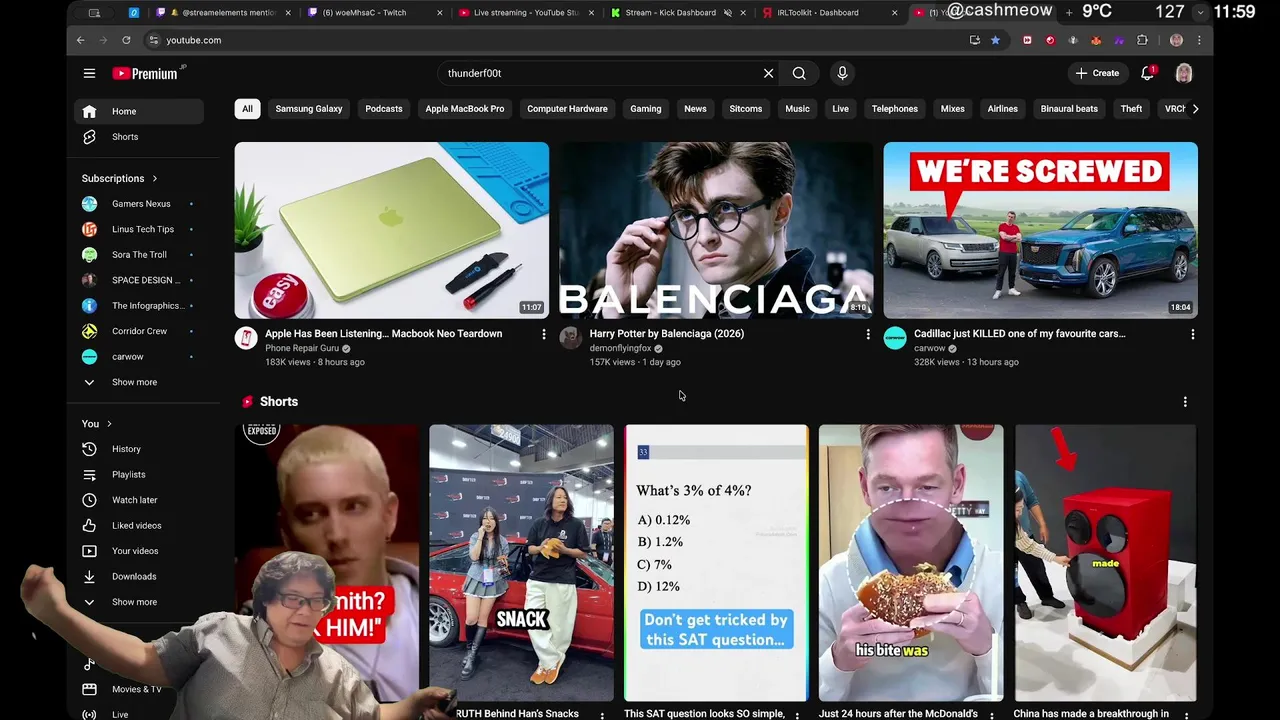
Task: Clear the search box with the X
Action: (x=768, y=73)
